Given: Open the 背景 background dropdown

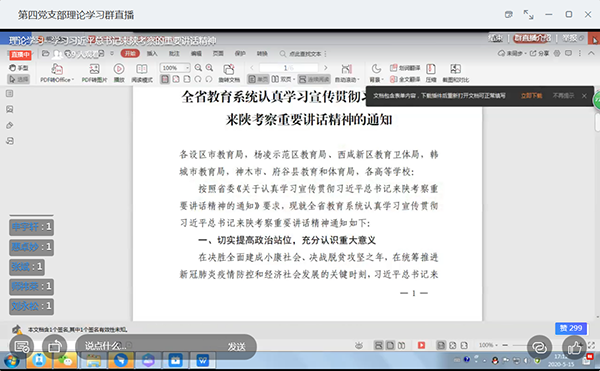Looking at the screenshot, I should (376, 73).
